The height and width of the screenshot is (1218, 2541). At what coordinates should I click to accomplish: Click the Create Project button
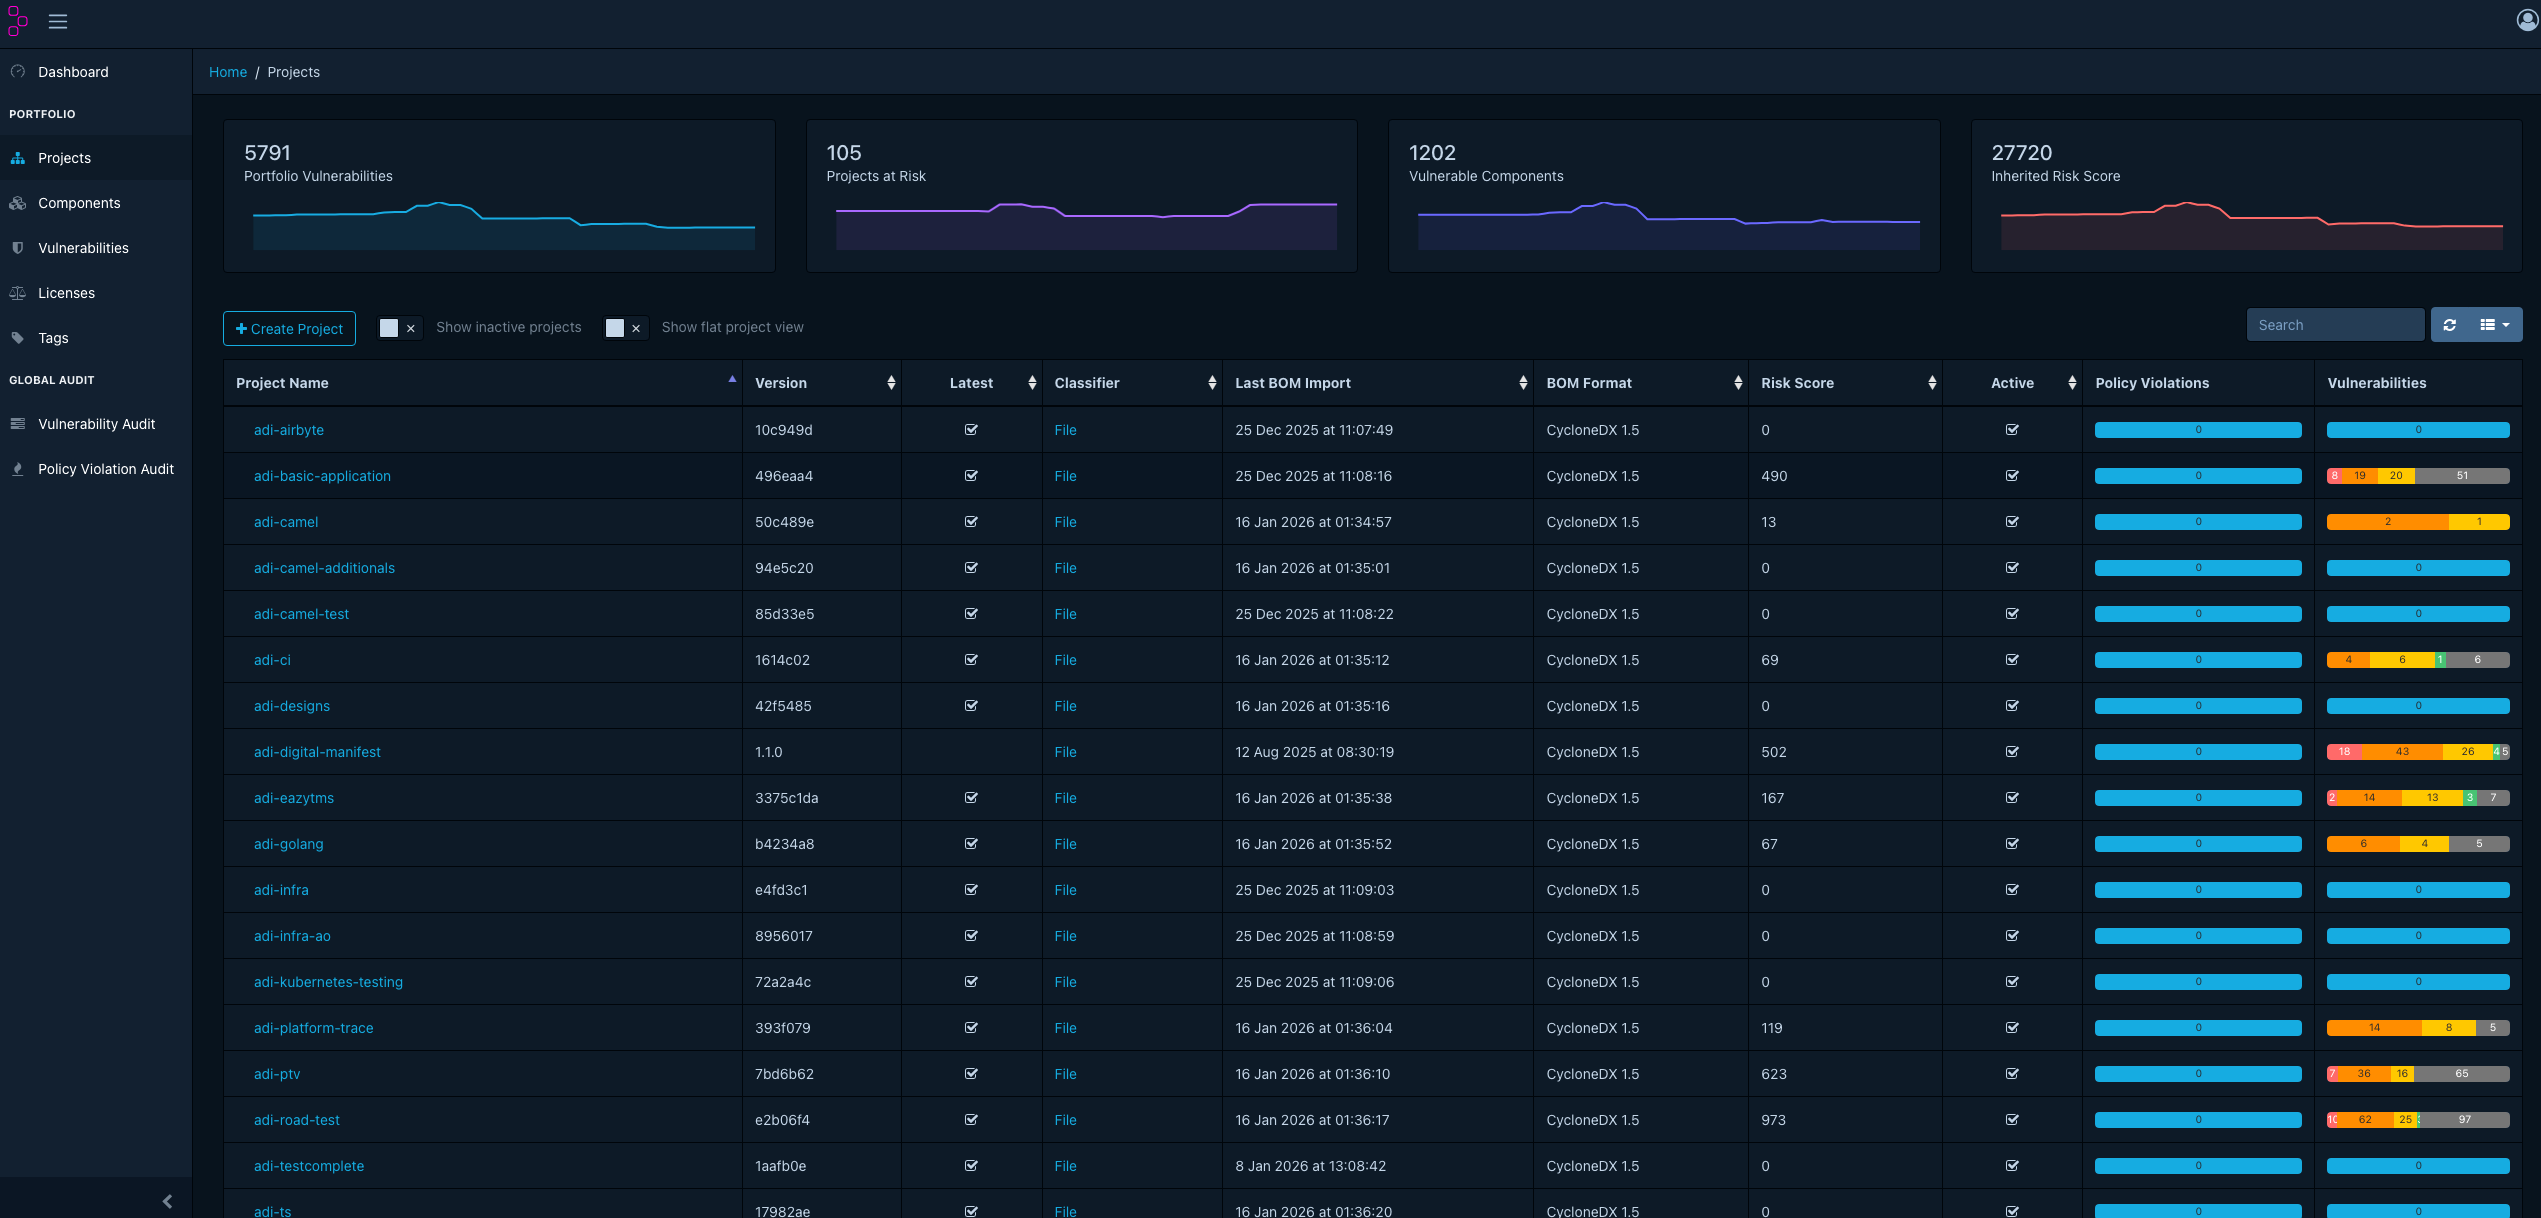pyautogui.click(x=289, y=328)
